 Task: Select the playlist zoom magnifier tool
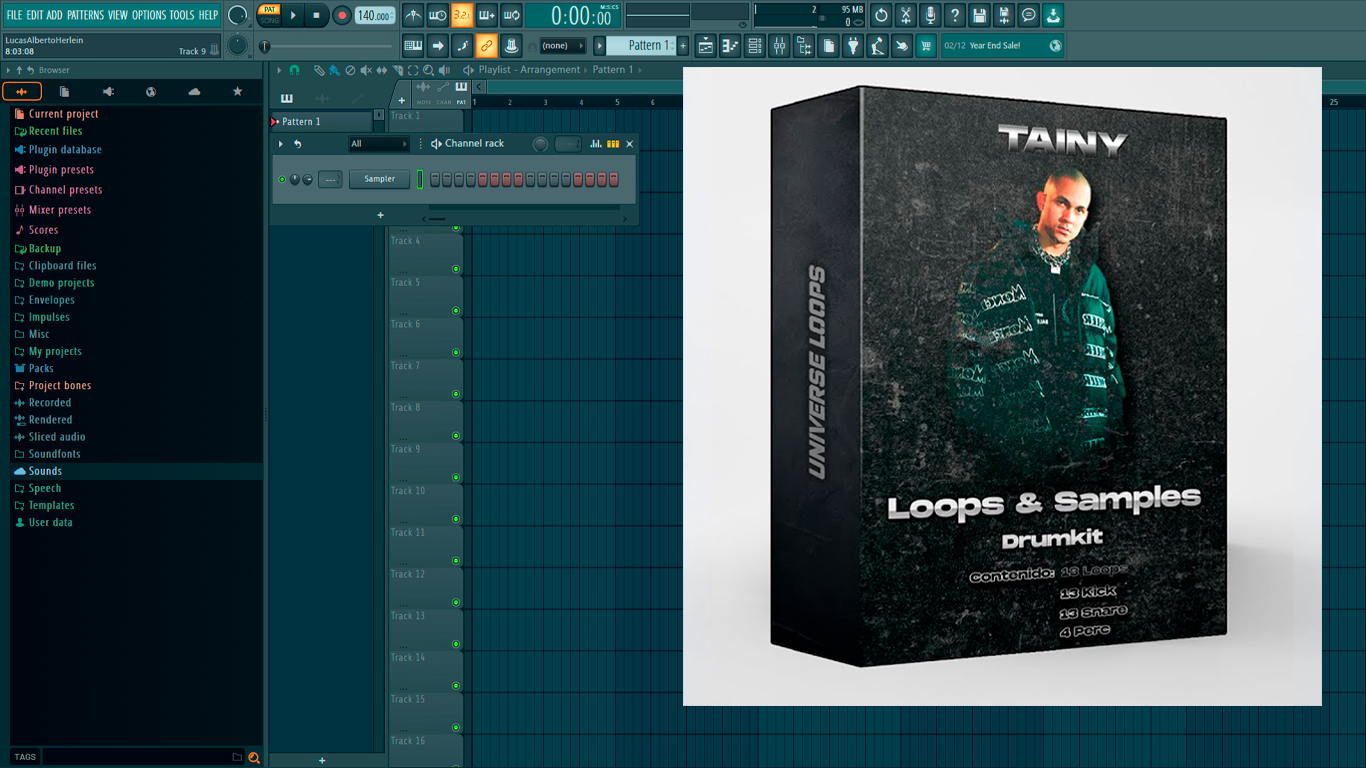428,70
